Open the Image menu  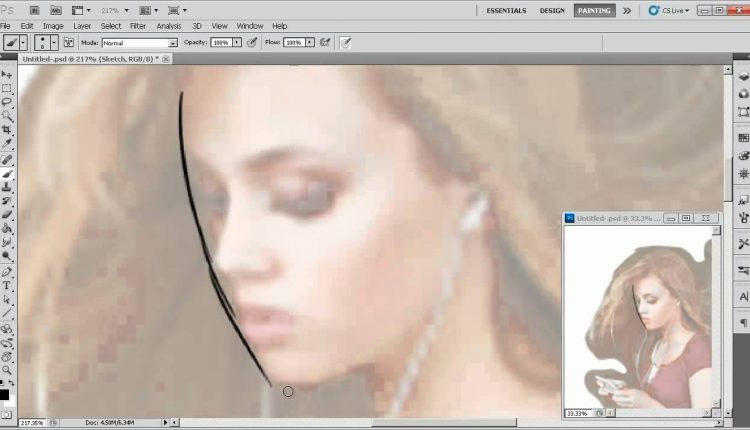click(x=53, y=26)
